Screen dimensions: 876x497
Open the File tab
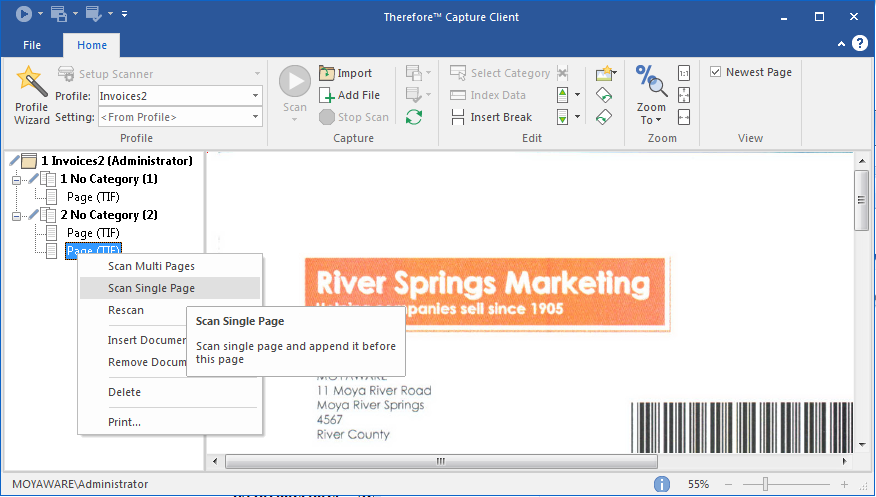32,45
